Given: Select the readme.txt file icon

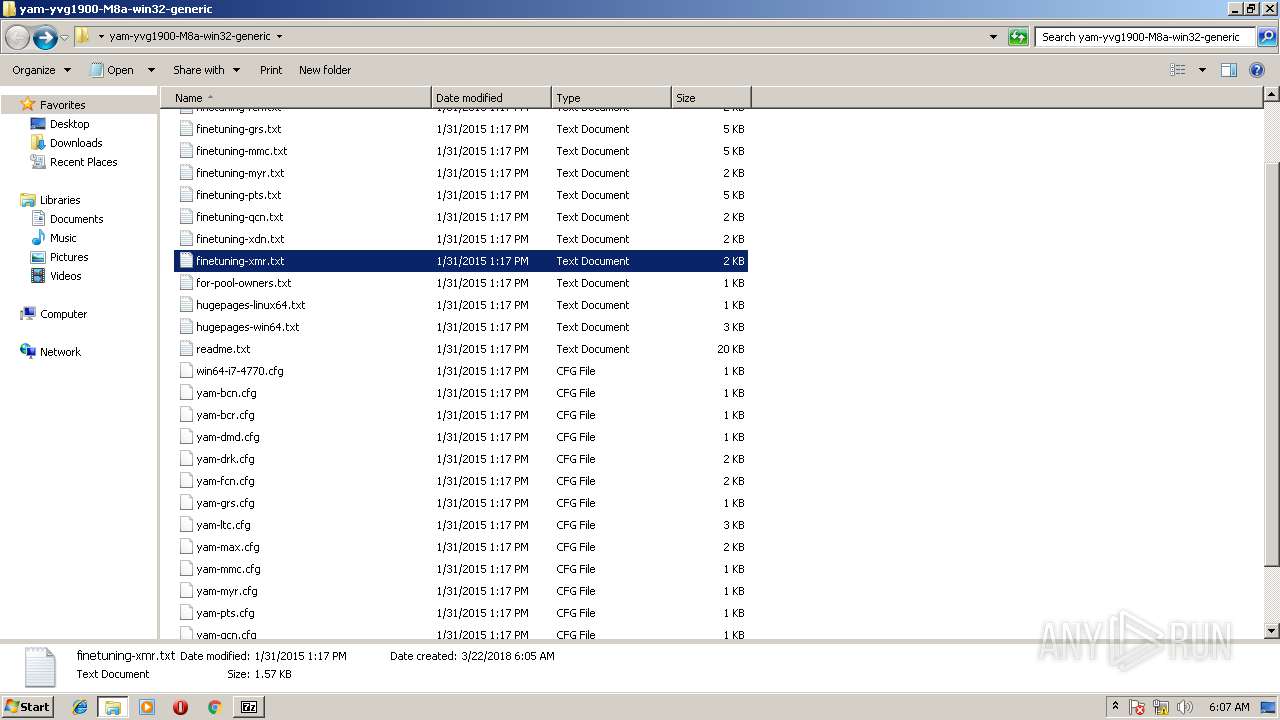Looking at the screenshot, I should coord(186,349).
